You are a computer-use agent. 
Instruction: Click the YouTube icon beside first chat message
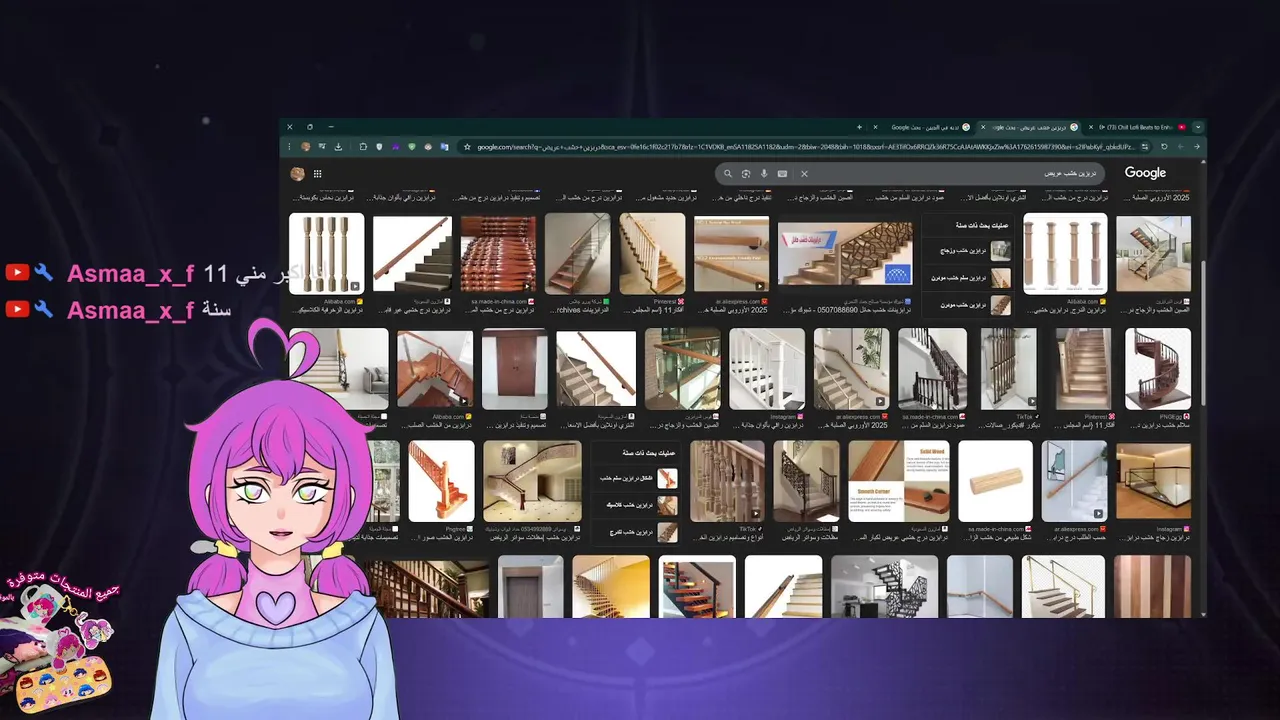pos(16,272)
